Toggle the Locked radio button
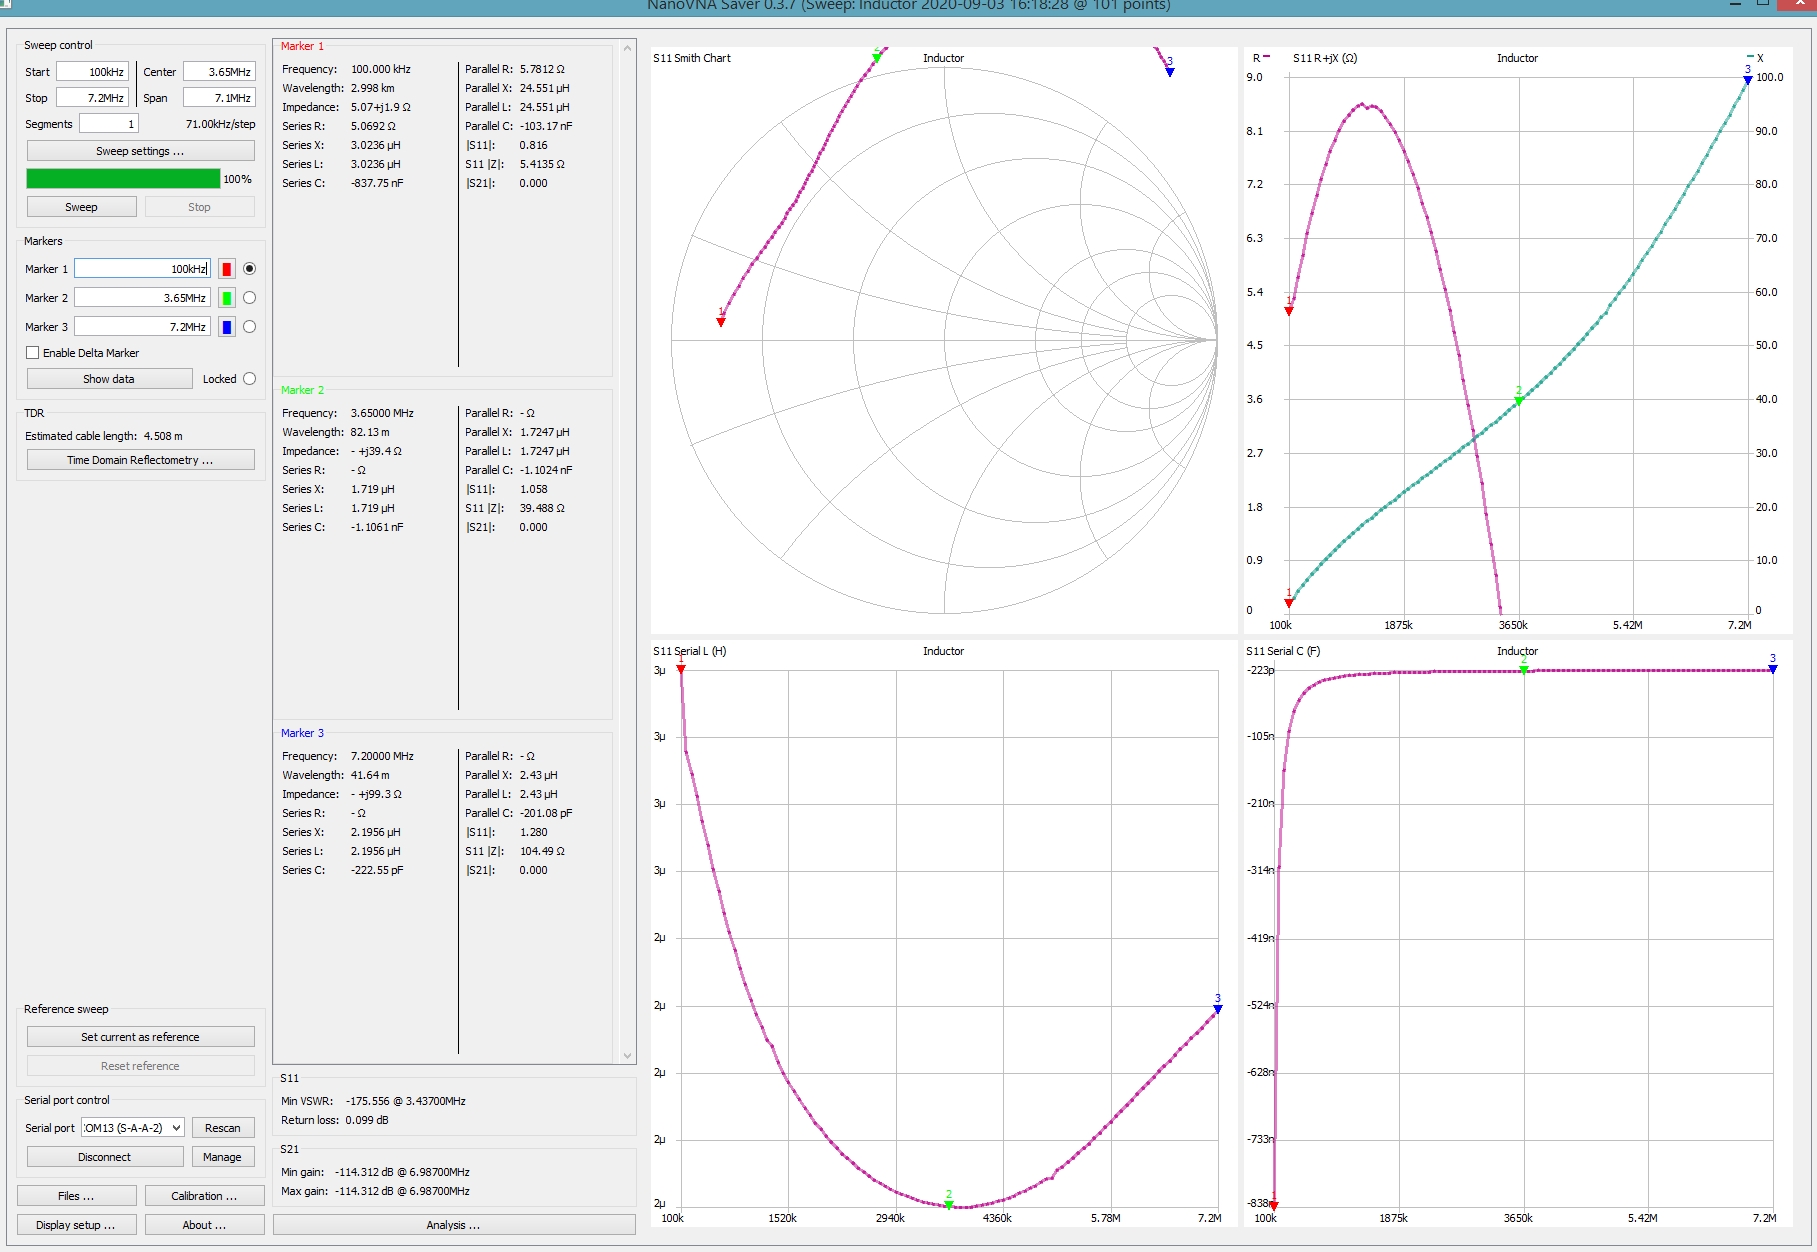Screen dimensions: 1817x1252 point(250,379)
